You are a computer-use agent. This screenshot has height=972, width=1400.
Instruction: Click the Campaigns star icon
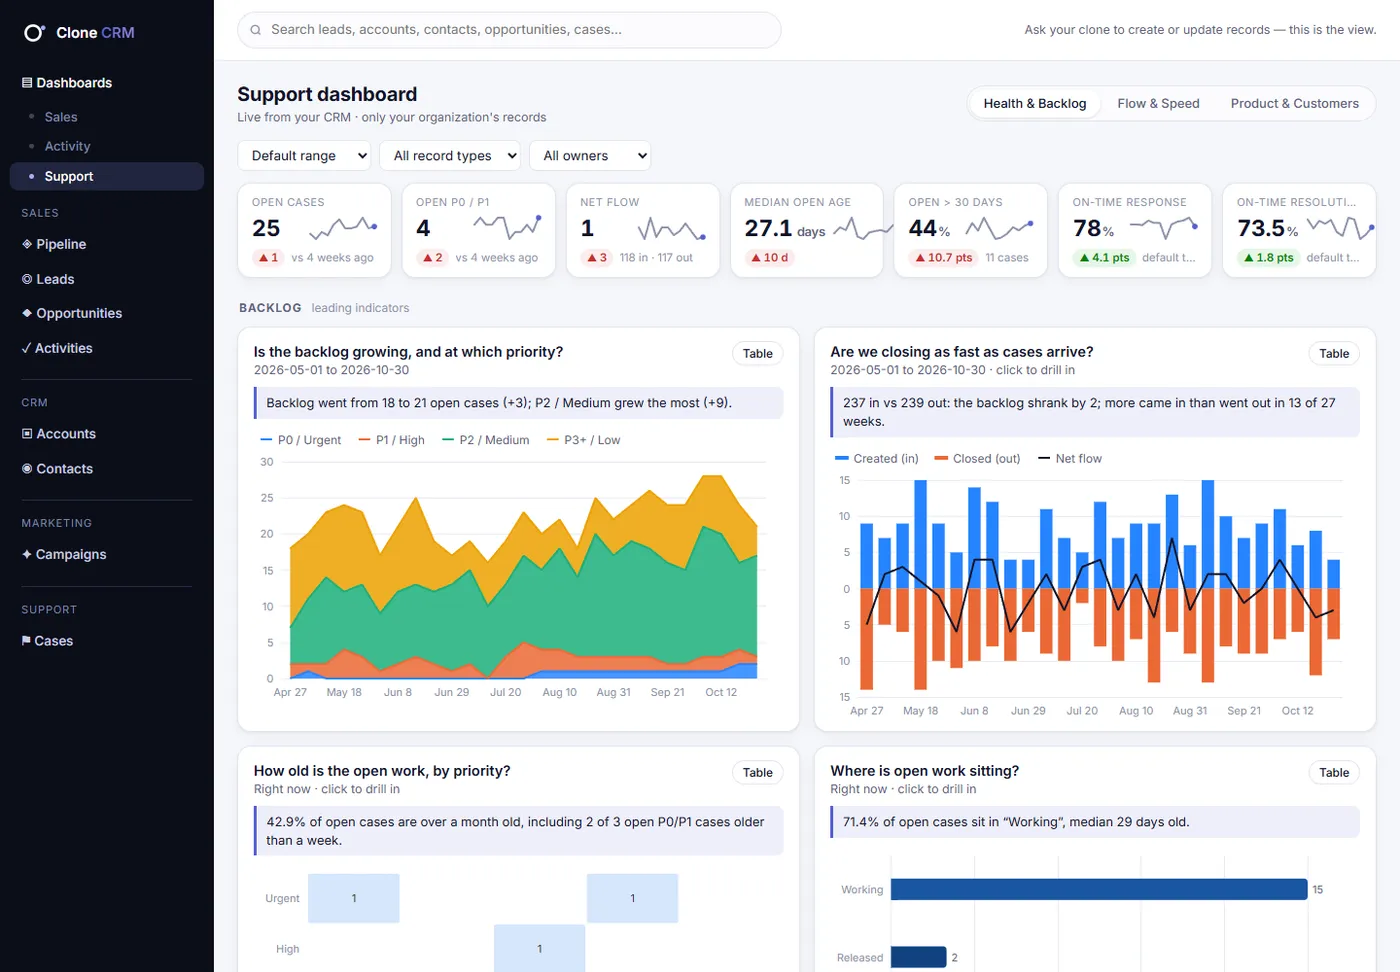27,554
